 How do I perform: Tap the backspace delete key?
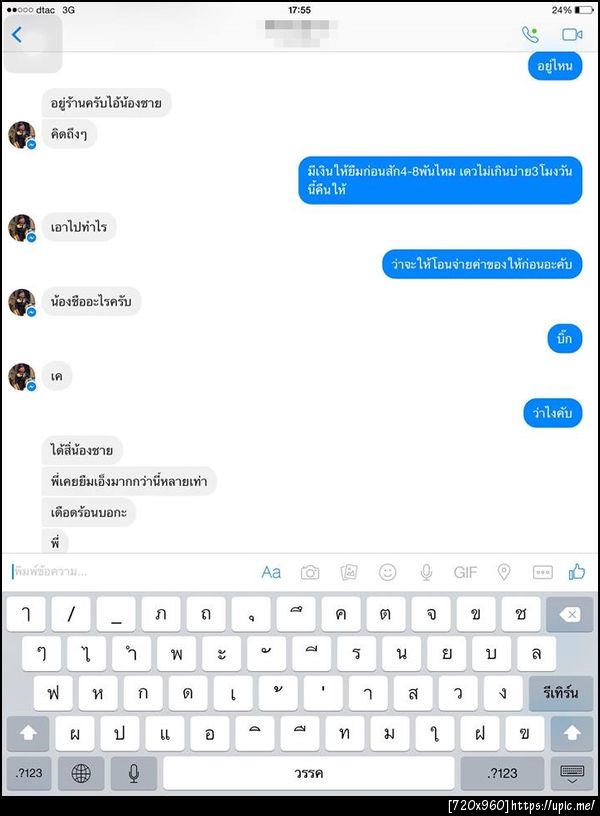(x=570, y=615)
